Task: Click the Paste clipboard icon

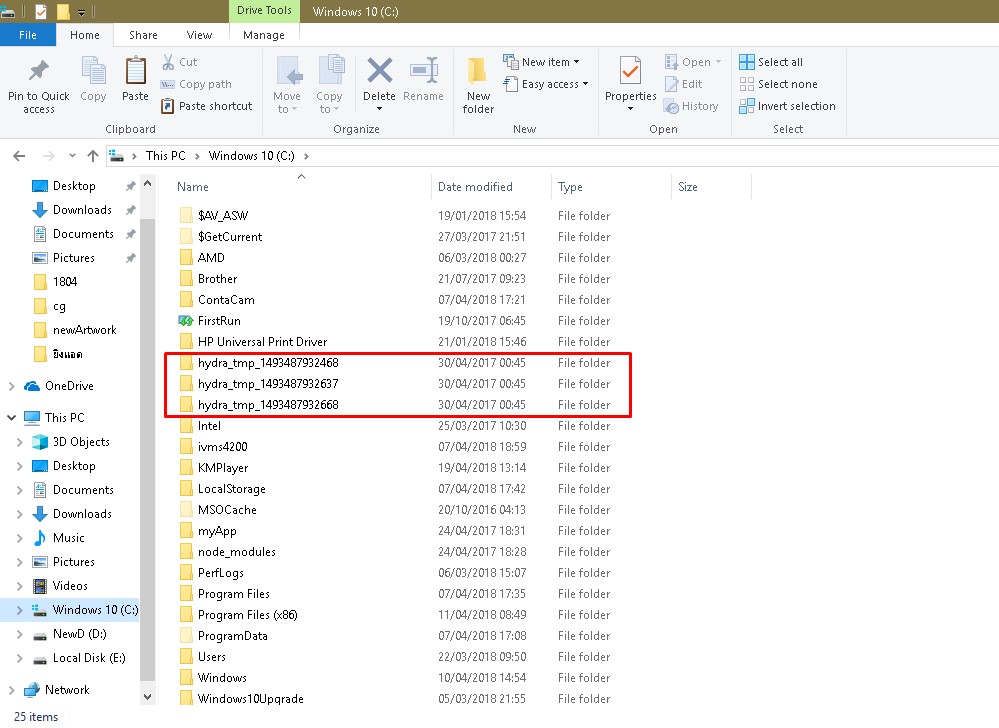Action: pyautogui.click(x=135, y=71)
